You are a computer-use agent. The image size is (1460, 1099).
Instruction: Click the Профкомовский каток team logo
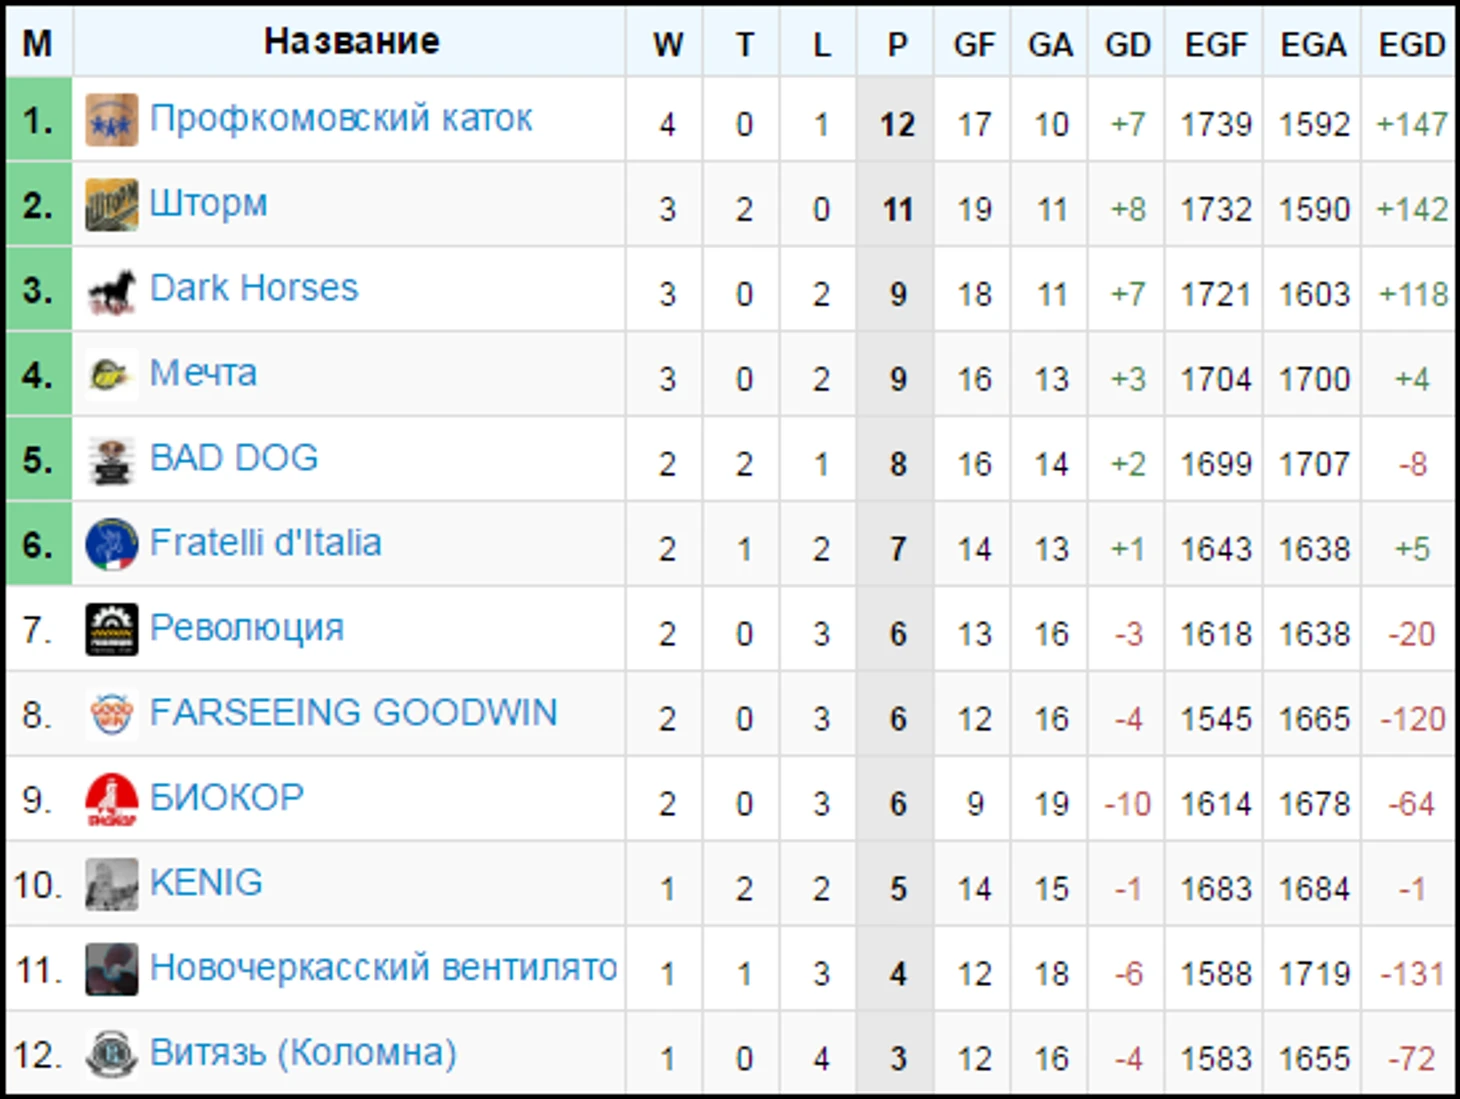(x=111, y=120)
